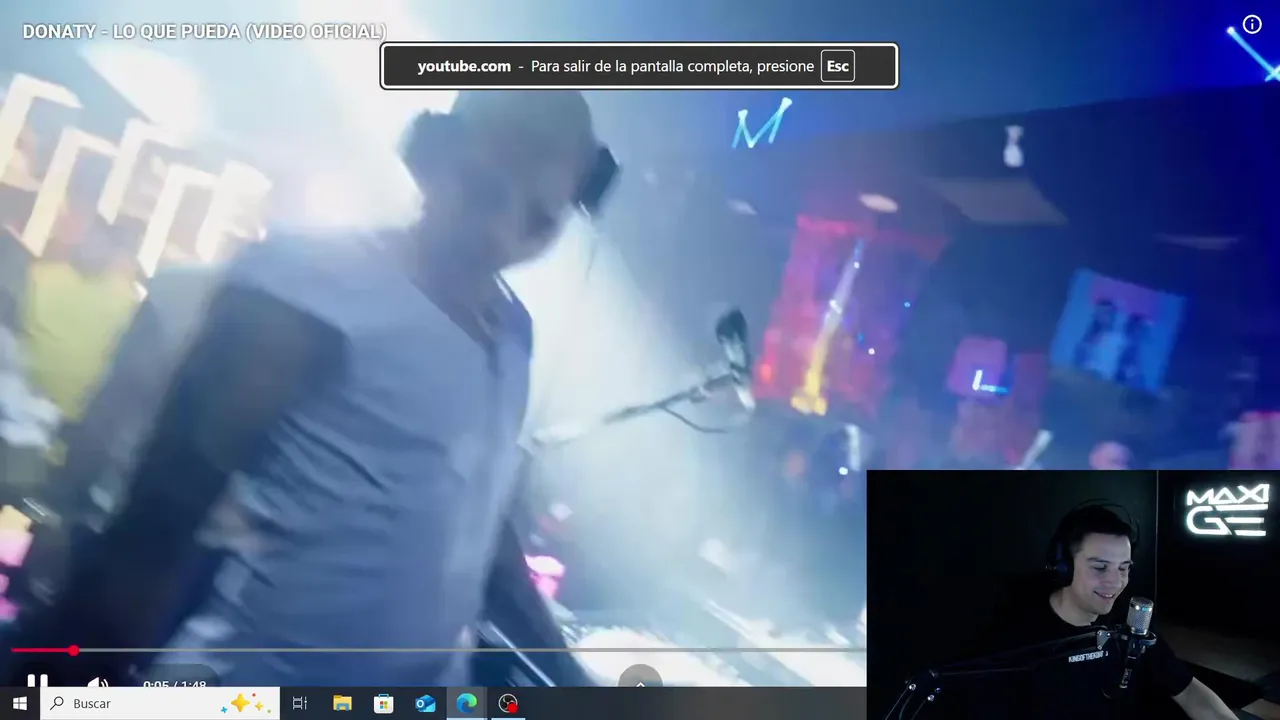Open the video info icon top right
Screen dimensions: 1280x720
pyautogui.click(x=1252, y=24)
